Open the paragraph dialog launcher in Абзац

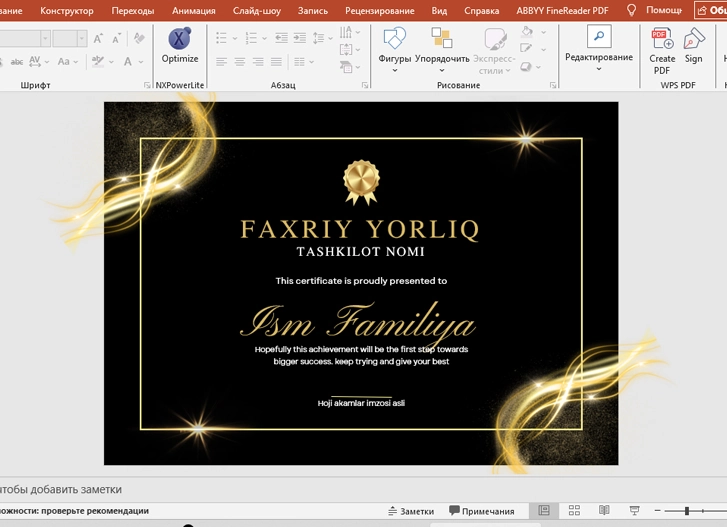pos(365,85)
